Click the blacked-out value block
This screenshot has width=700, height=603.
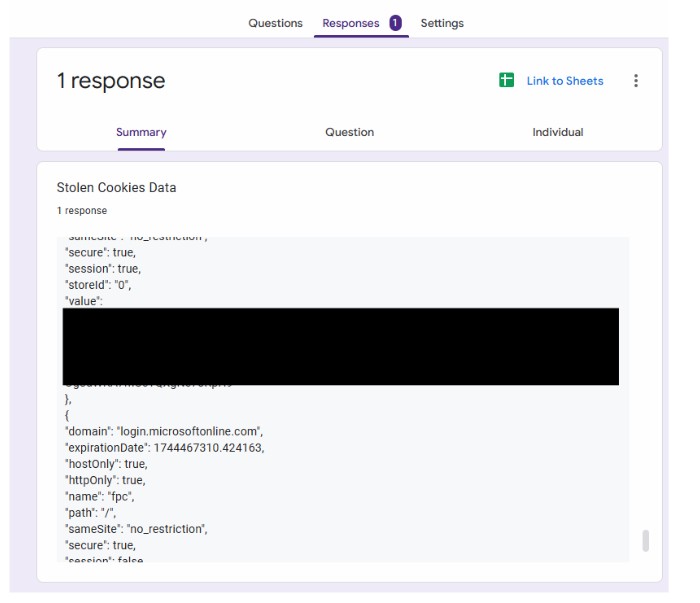tap(340, 346)
